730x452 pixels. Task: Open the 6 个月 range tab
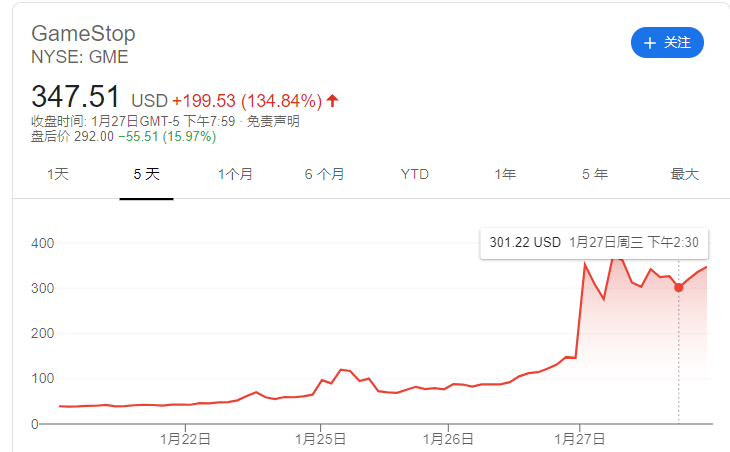(324, 174)
